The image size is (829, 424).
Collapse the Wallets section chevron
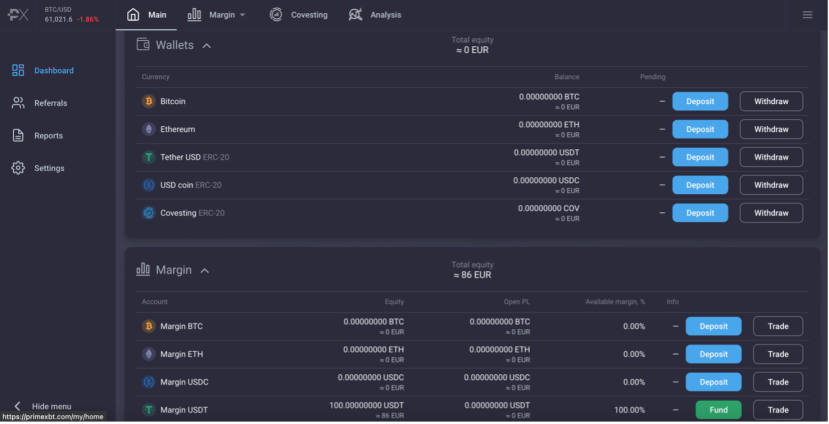click(x=207, y=46)
